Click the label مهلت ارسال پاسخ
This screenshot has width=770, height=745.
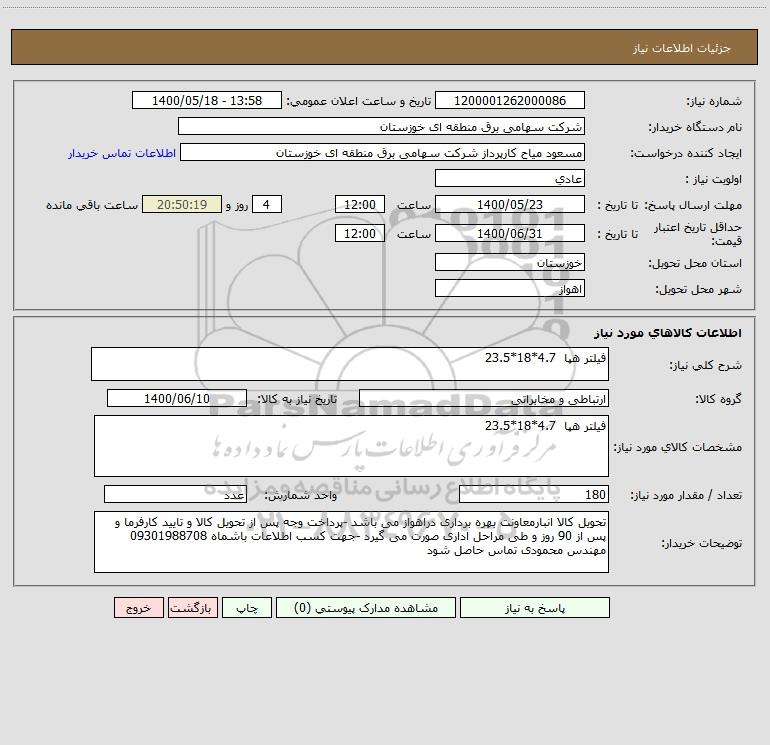click(x=693, y=205)
